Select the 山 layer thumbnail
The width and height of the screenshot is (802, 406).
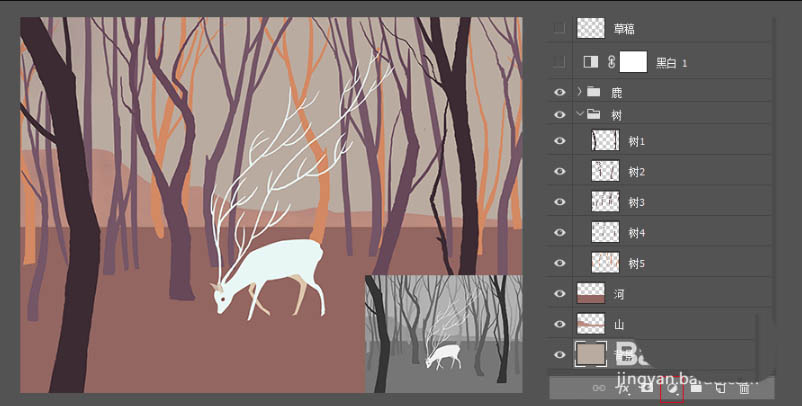[x=591, y=324]
